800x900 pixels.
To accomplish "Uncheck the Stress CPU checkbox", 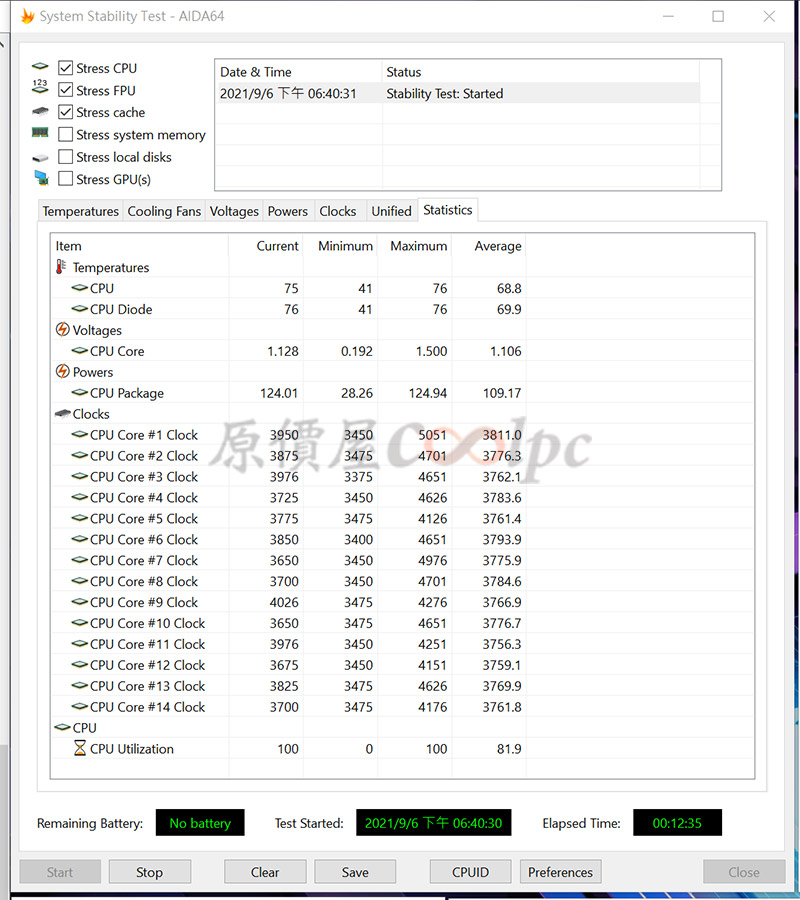I will point(66,68).
